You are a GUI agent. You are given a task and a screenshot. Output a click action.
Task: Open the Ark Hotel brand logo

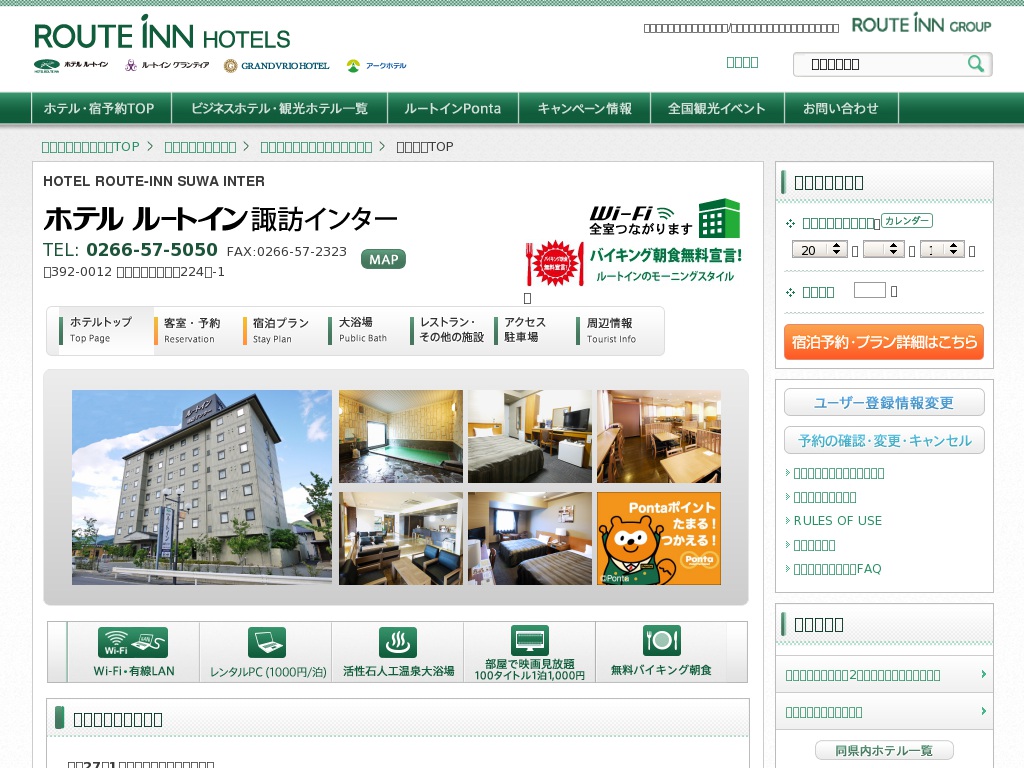coord(376,65)
